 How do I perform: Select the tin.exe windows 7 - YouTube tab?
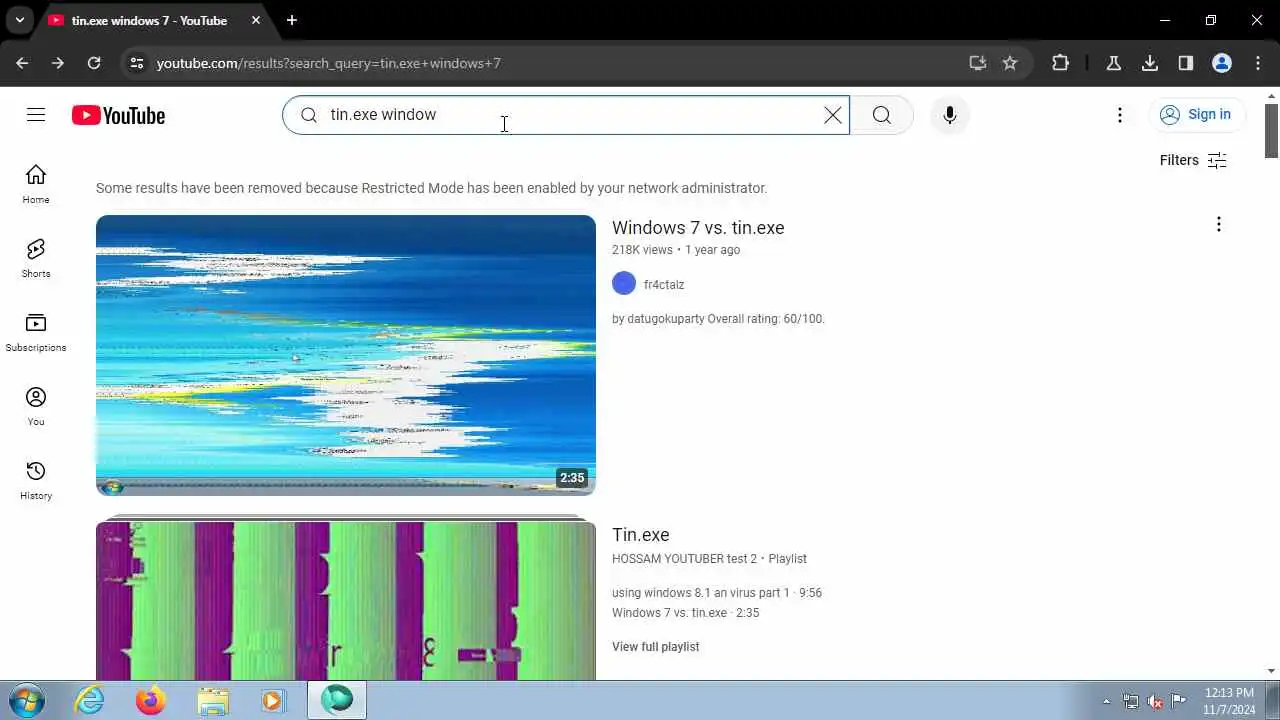pyautogui.click(x=150, y=20)
